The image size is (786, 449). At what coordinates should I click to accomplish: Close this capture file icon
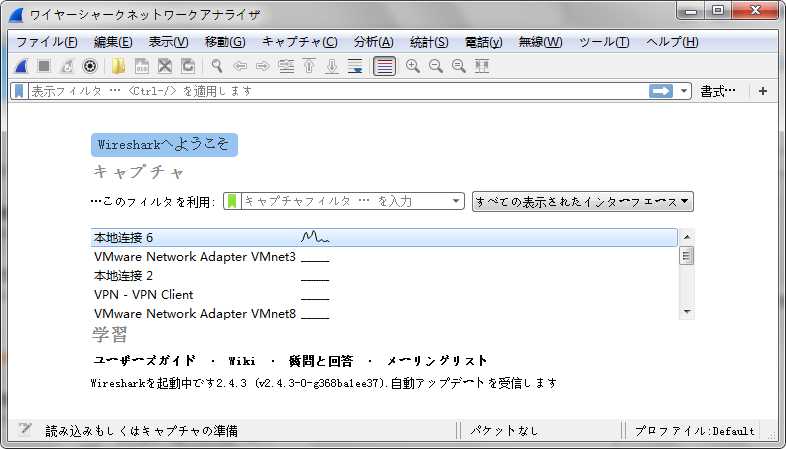(165, 66)
